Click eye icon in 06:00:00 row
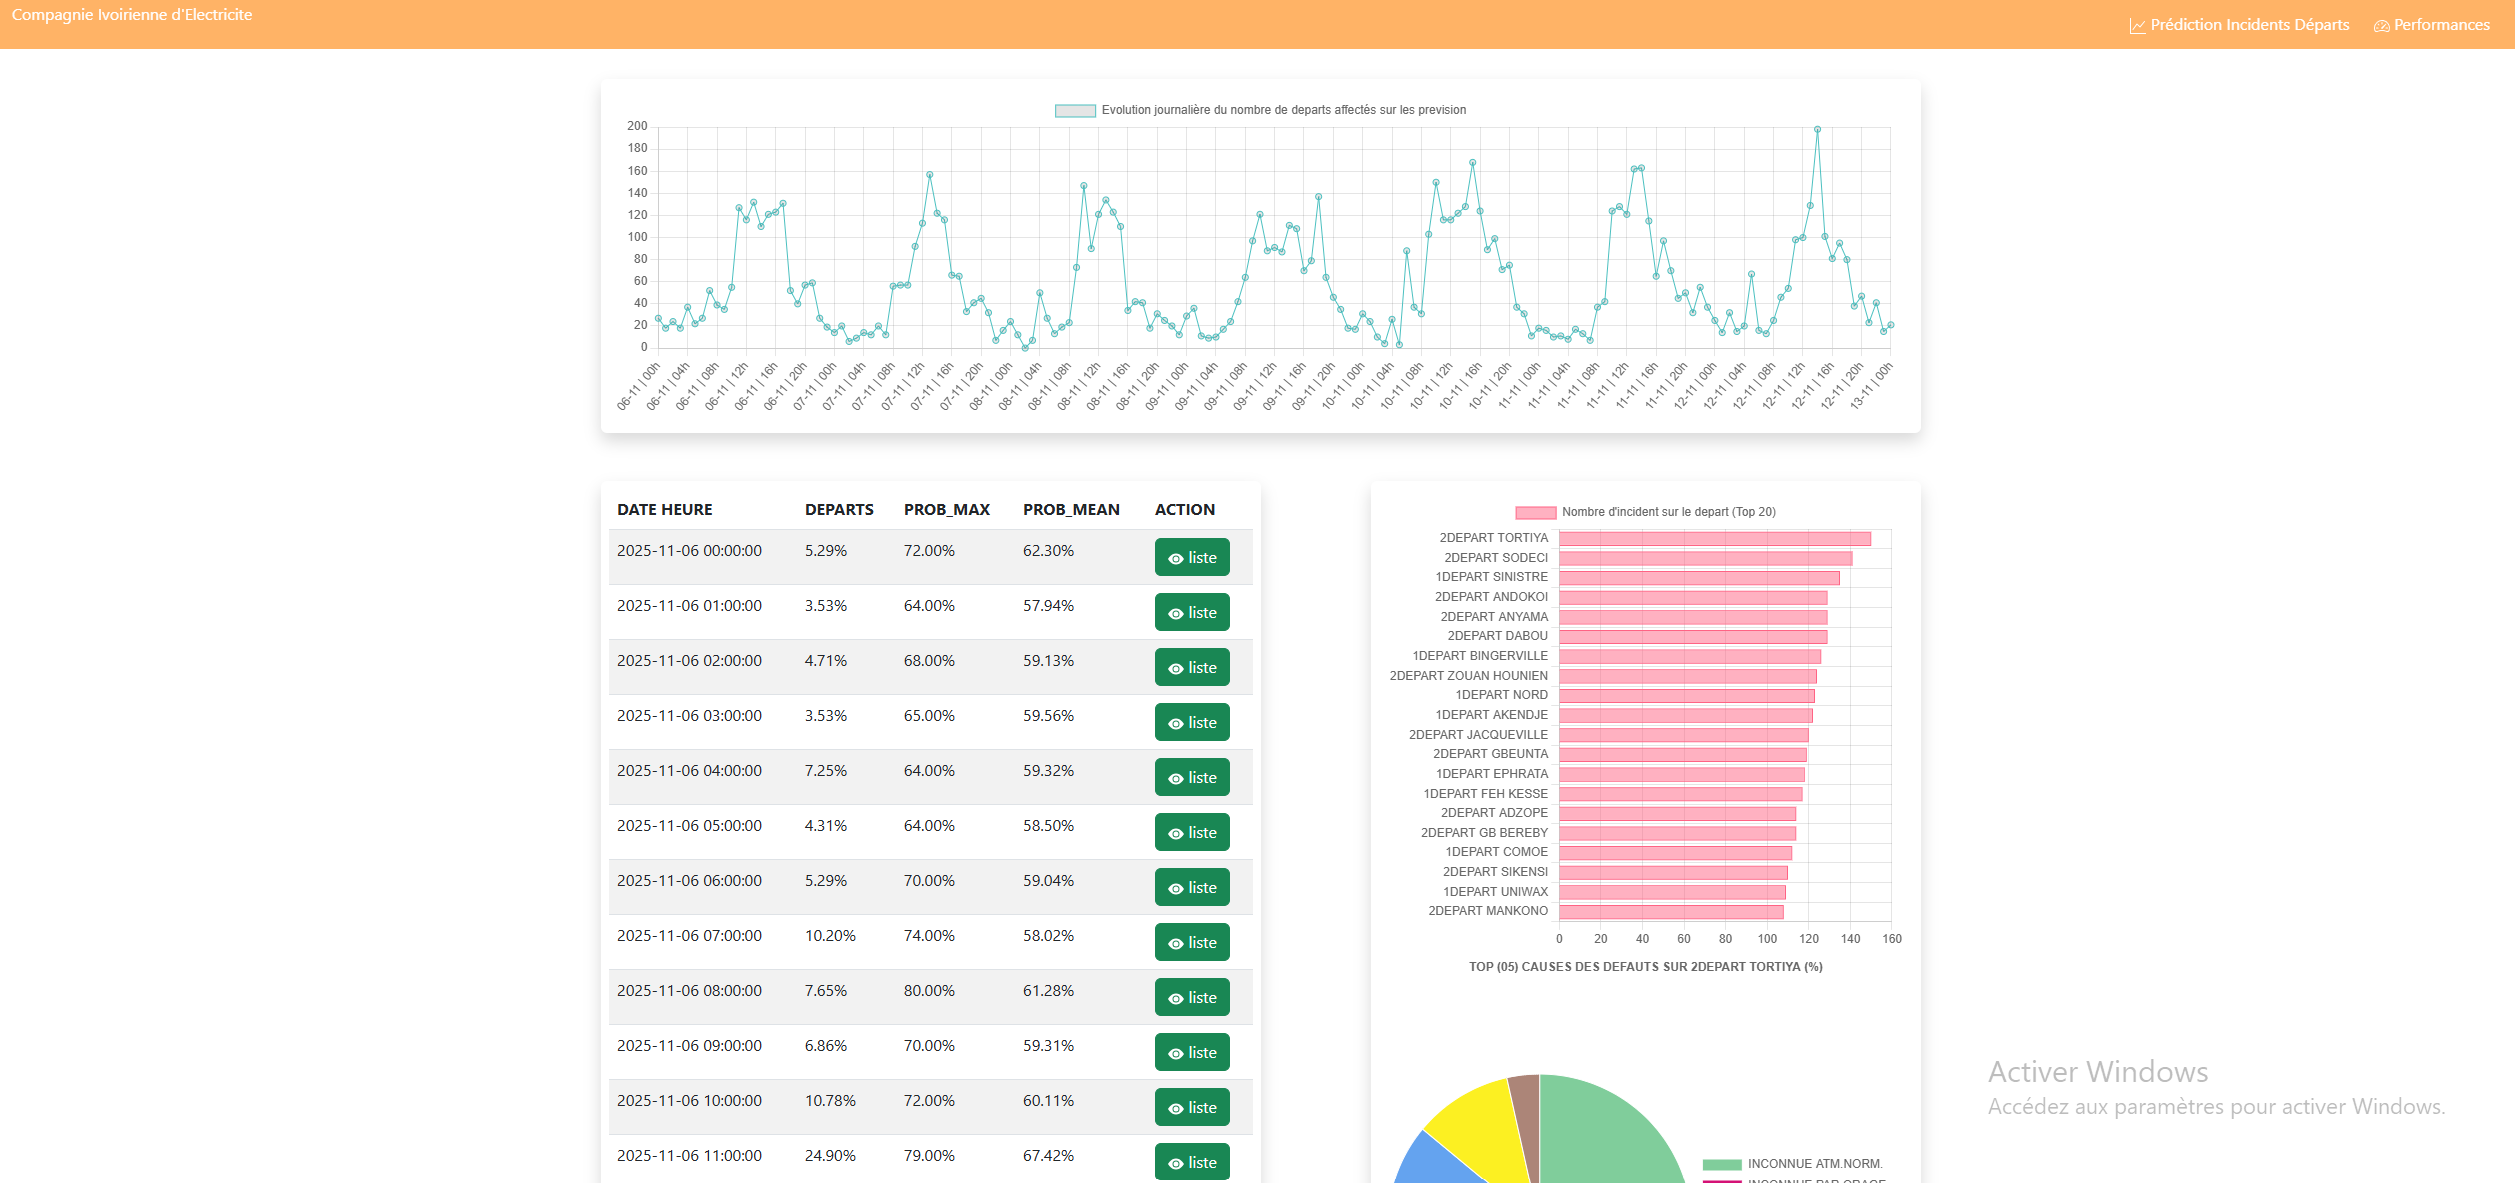 tap(1176, 889)
